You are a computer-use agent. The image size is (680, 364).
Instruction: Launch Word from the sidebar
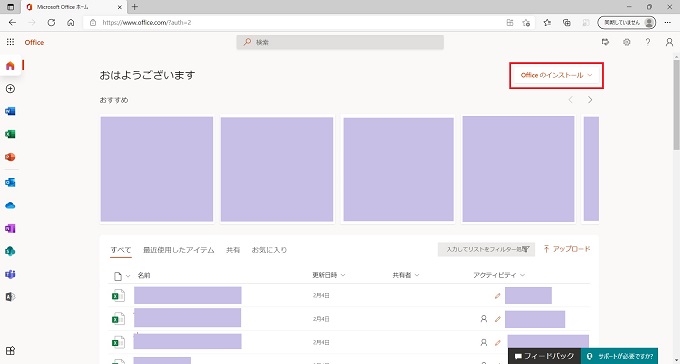(10, 111)
